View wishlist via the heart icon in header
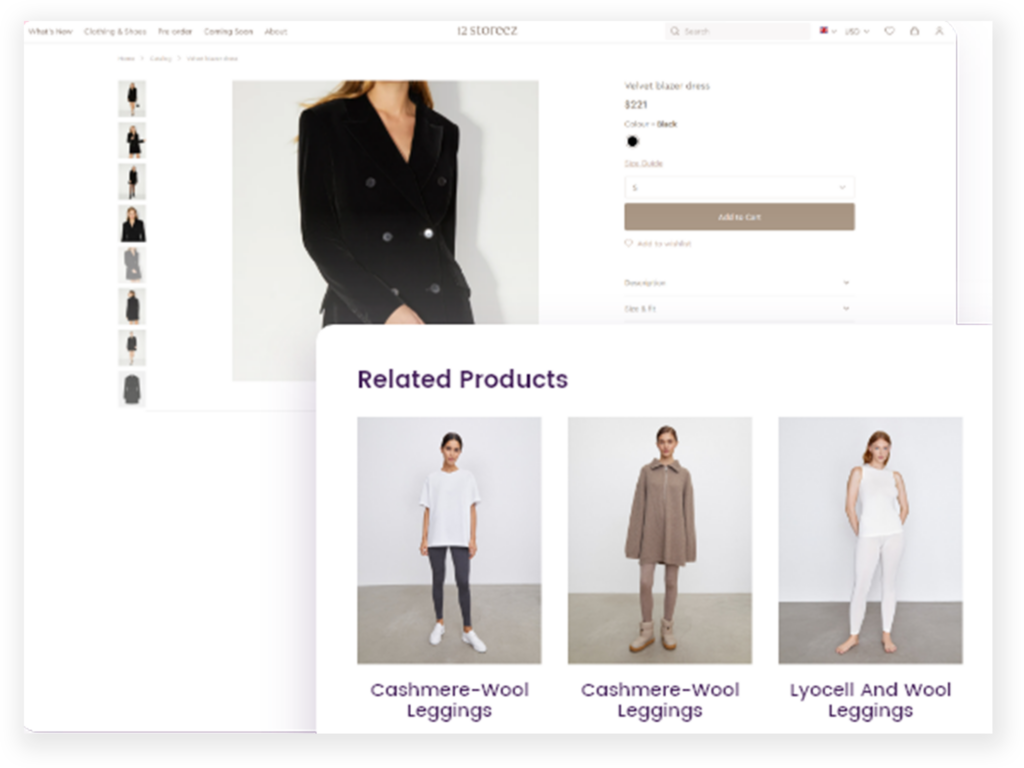1024x768 pixels. click(x=889, y=31)
